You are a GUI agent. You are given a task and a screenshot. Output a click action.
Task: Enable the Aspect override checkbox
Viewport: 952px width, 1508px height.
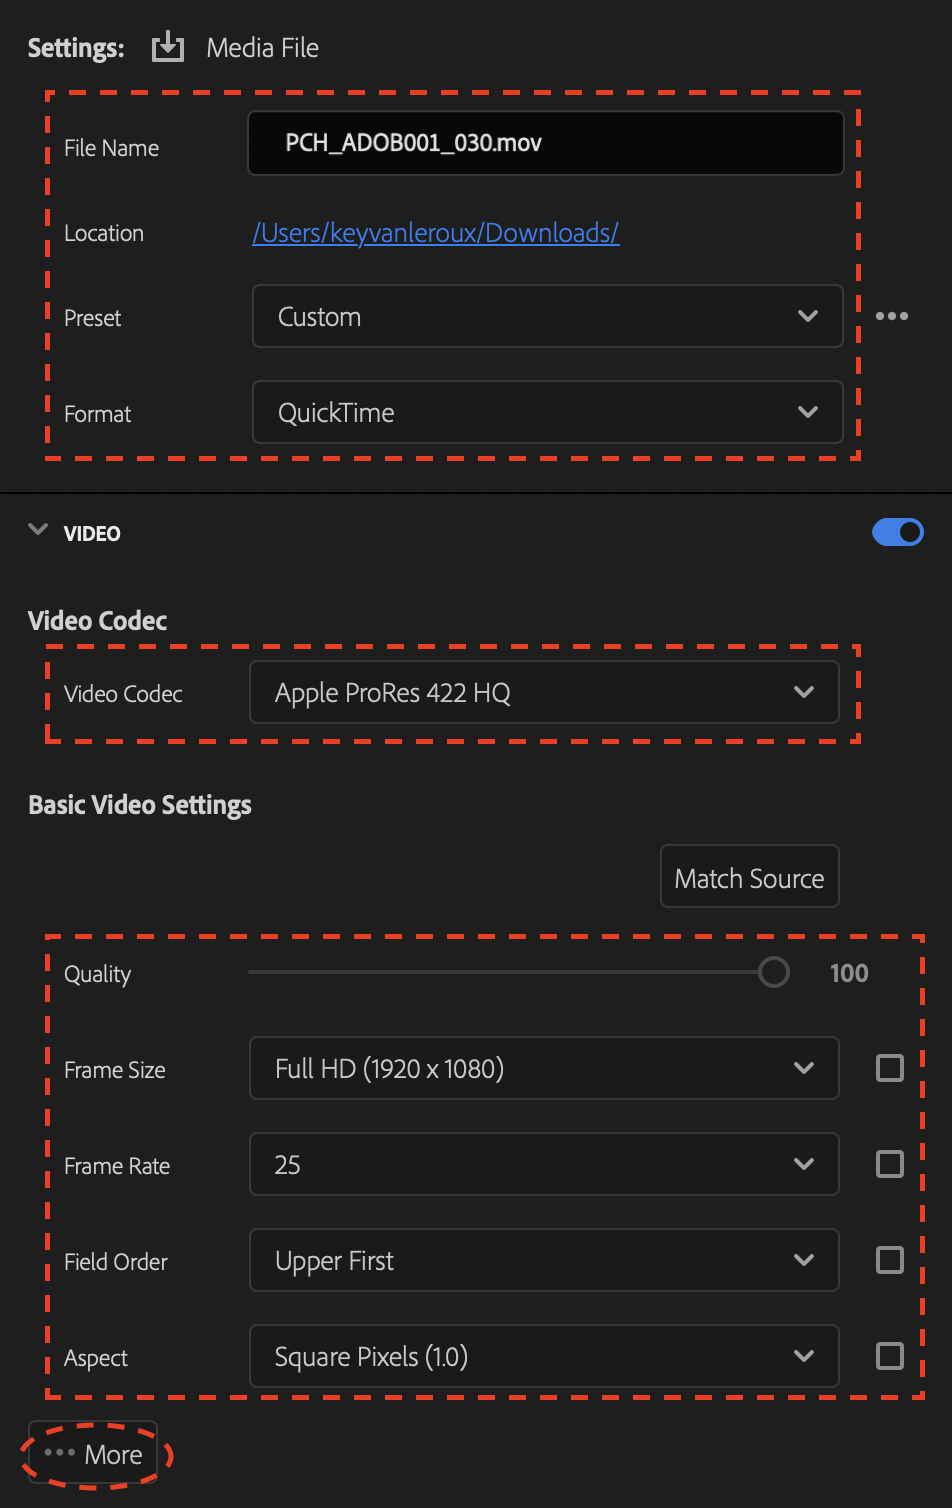(x=888, y=1356)
